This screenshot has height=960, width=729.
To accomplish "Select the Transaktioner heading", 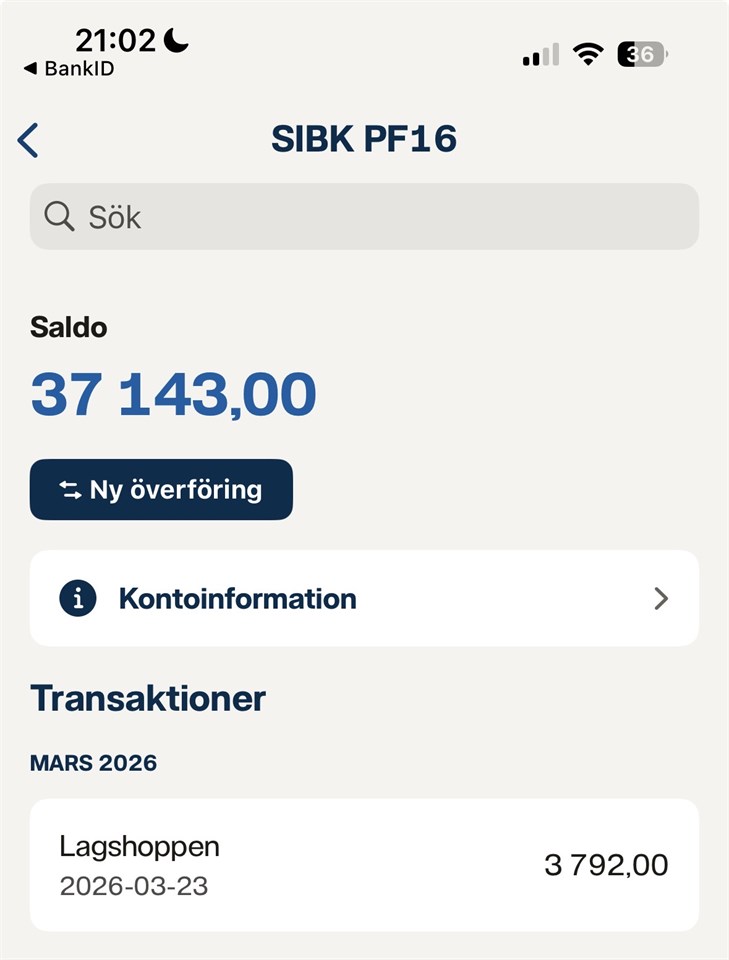I will [148, 698].
